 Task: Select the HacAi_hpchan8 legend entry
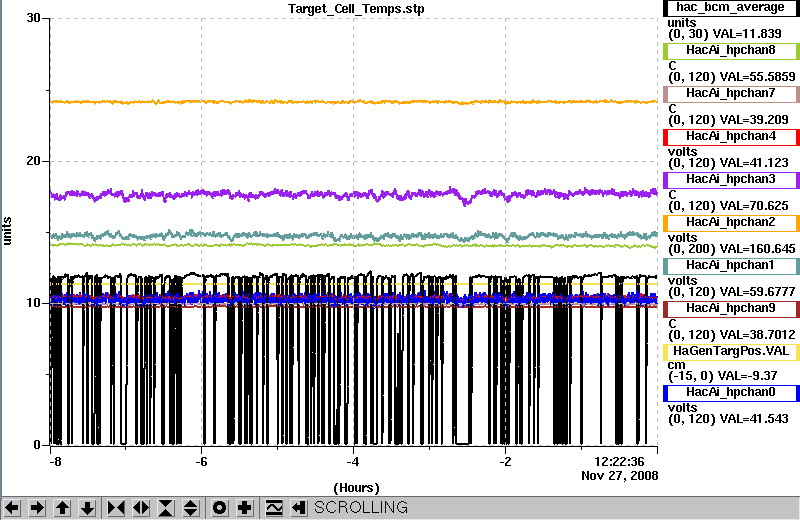pyautogui.click(x=731, y=51)
